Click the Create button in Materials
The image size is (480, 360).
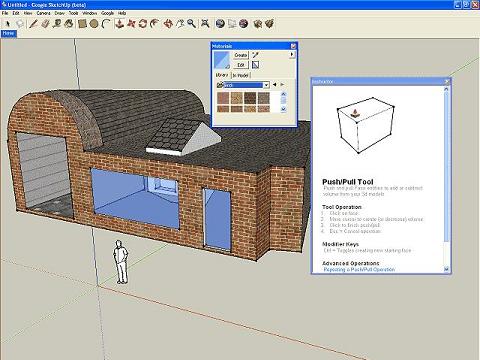click(241, 55)
